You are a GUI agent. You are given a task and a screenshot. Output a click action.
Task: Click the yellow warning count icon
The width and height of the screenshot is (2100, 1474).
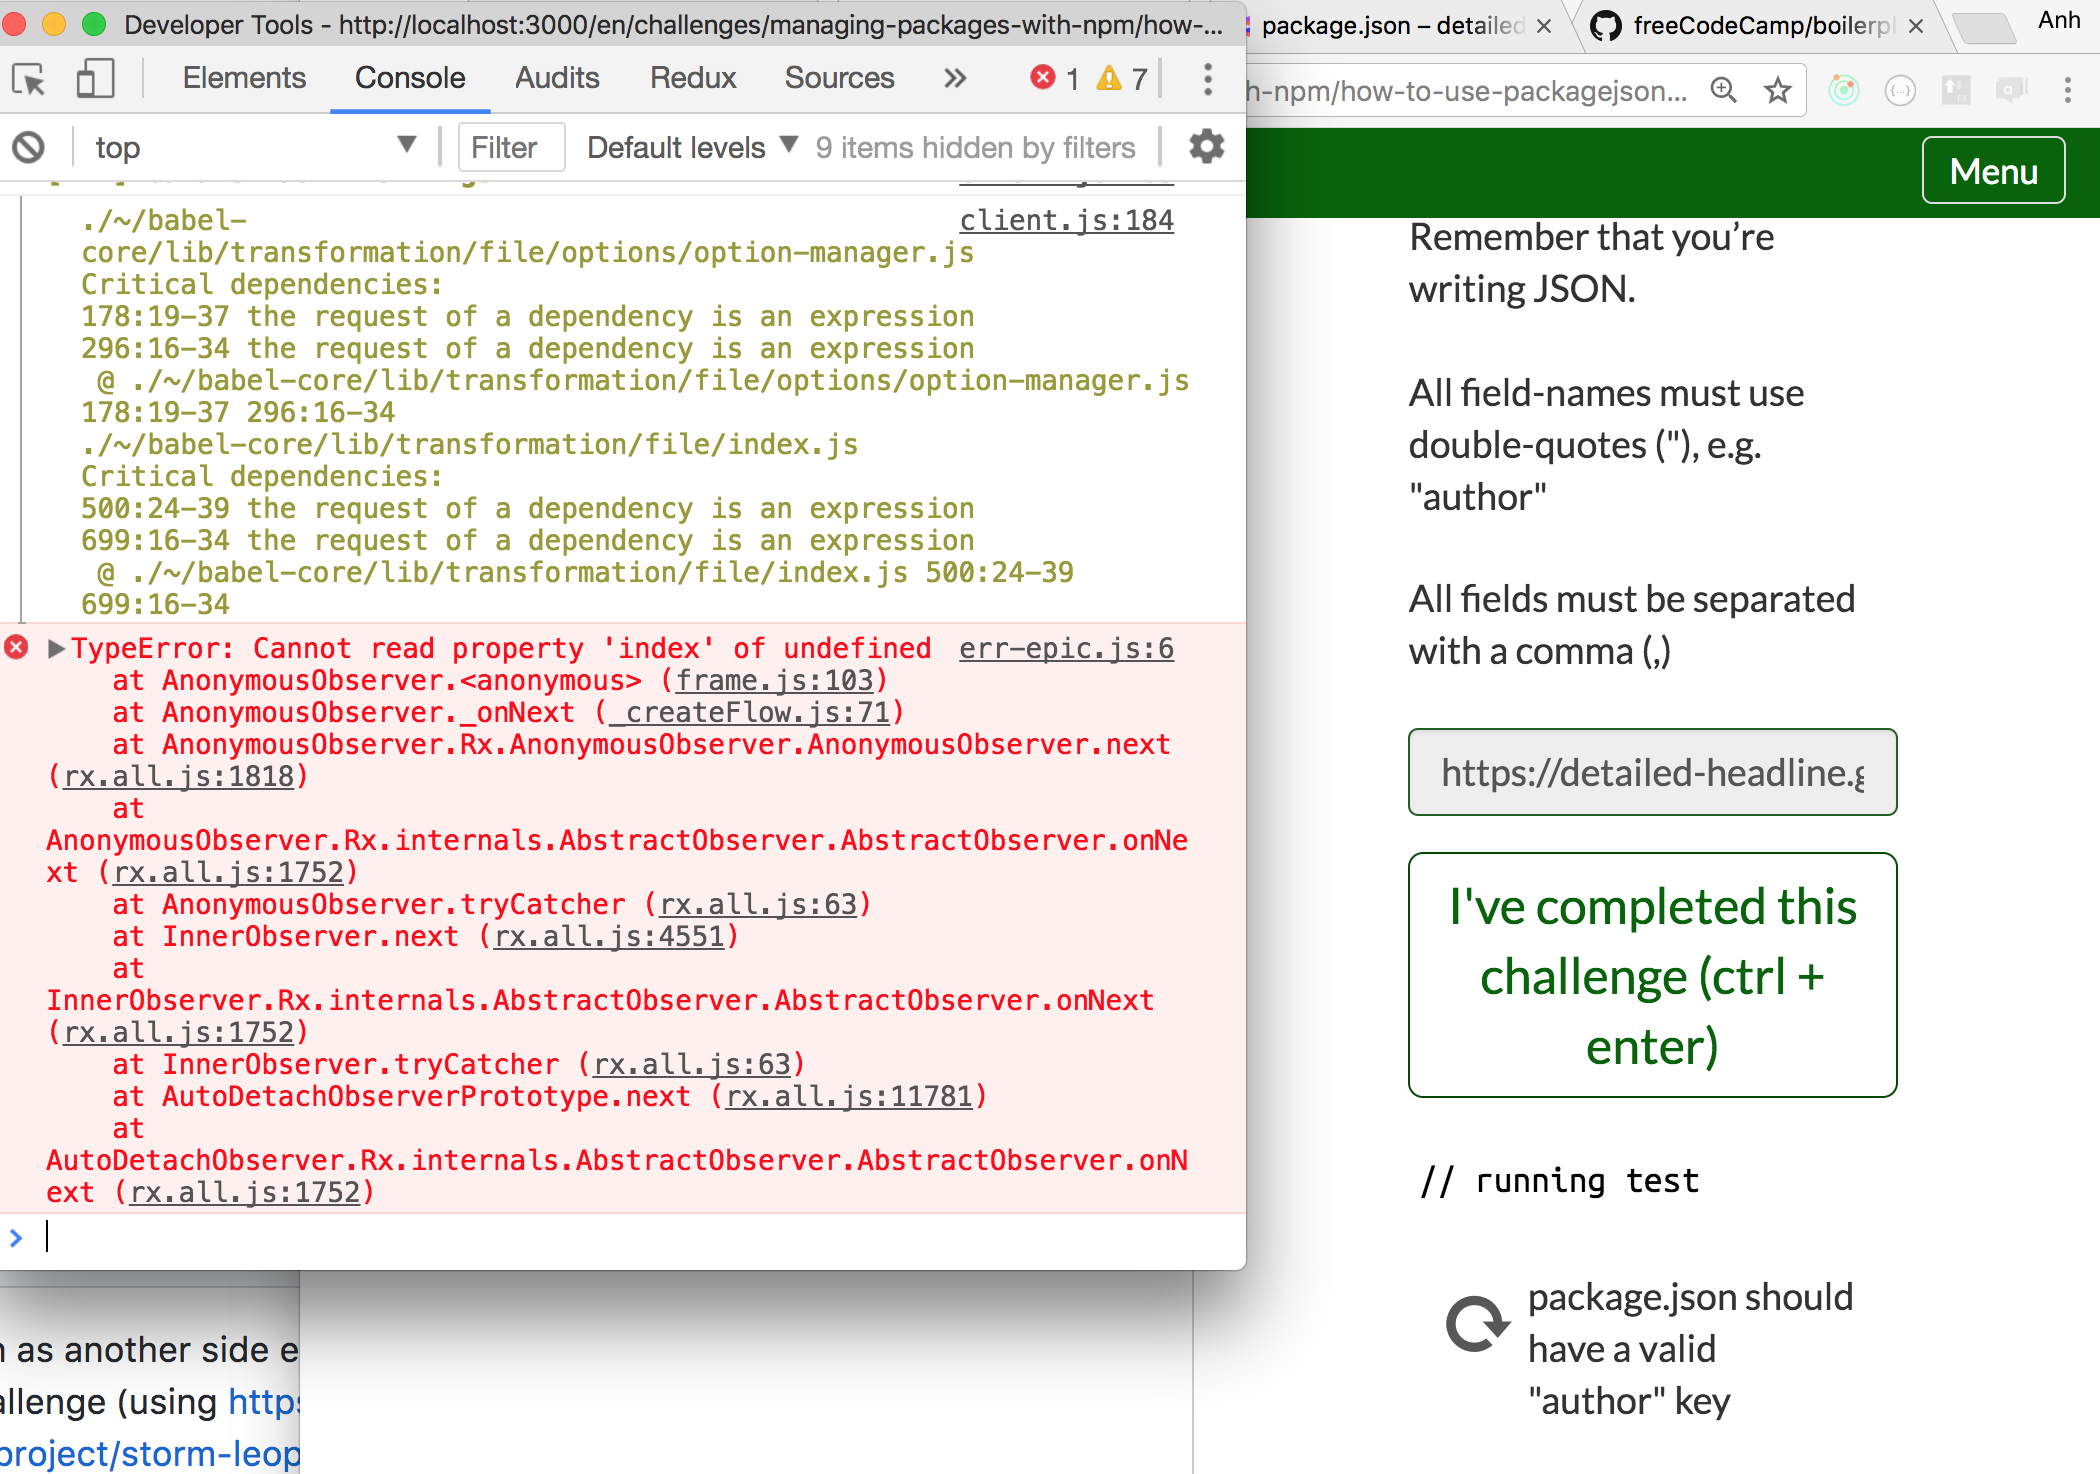pos(1109,78)
